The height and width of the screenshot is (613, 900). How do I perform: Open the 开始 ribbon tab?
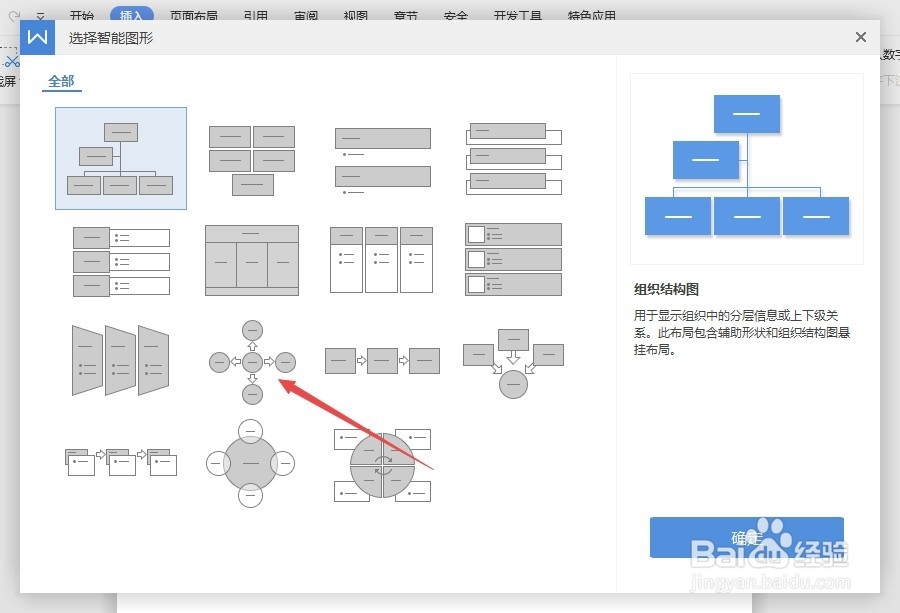[x=82, y=15]
